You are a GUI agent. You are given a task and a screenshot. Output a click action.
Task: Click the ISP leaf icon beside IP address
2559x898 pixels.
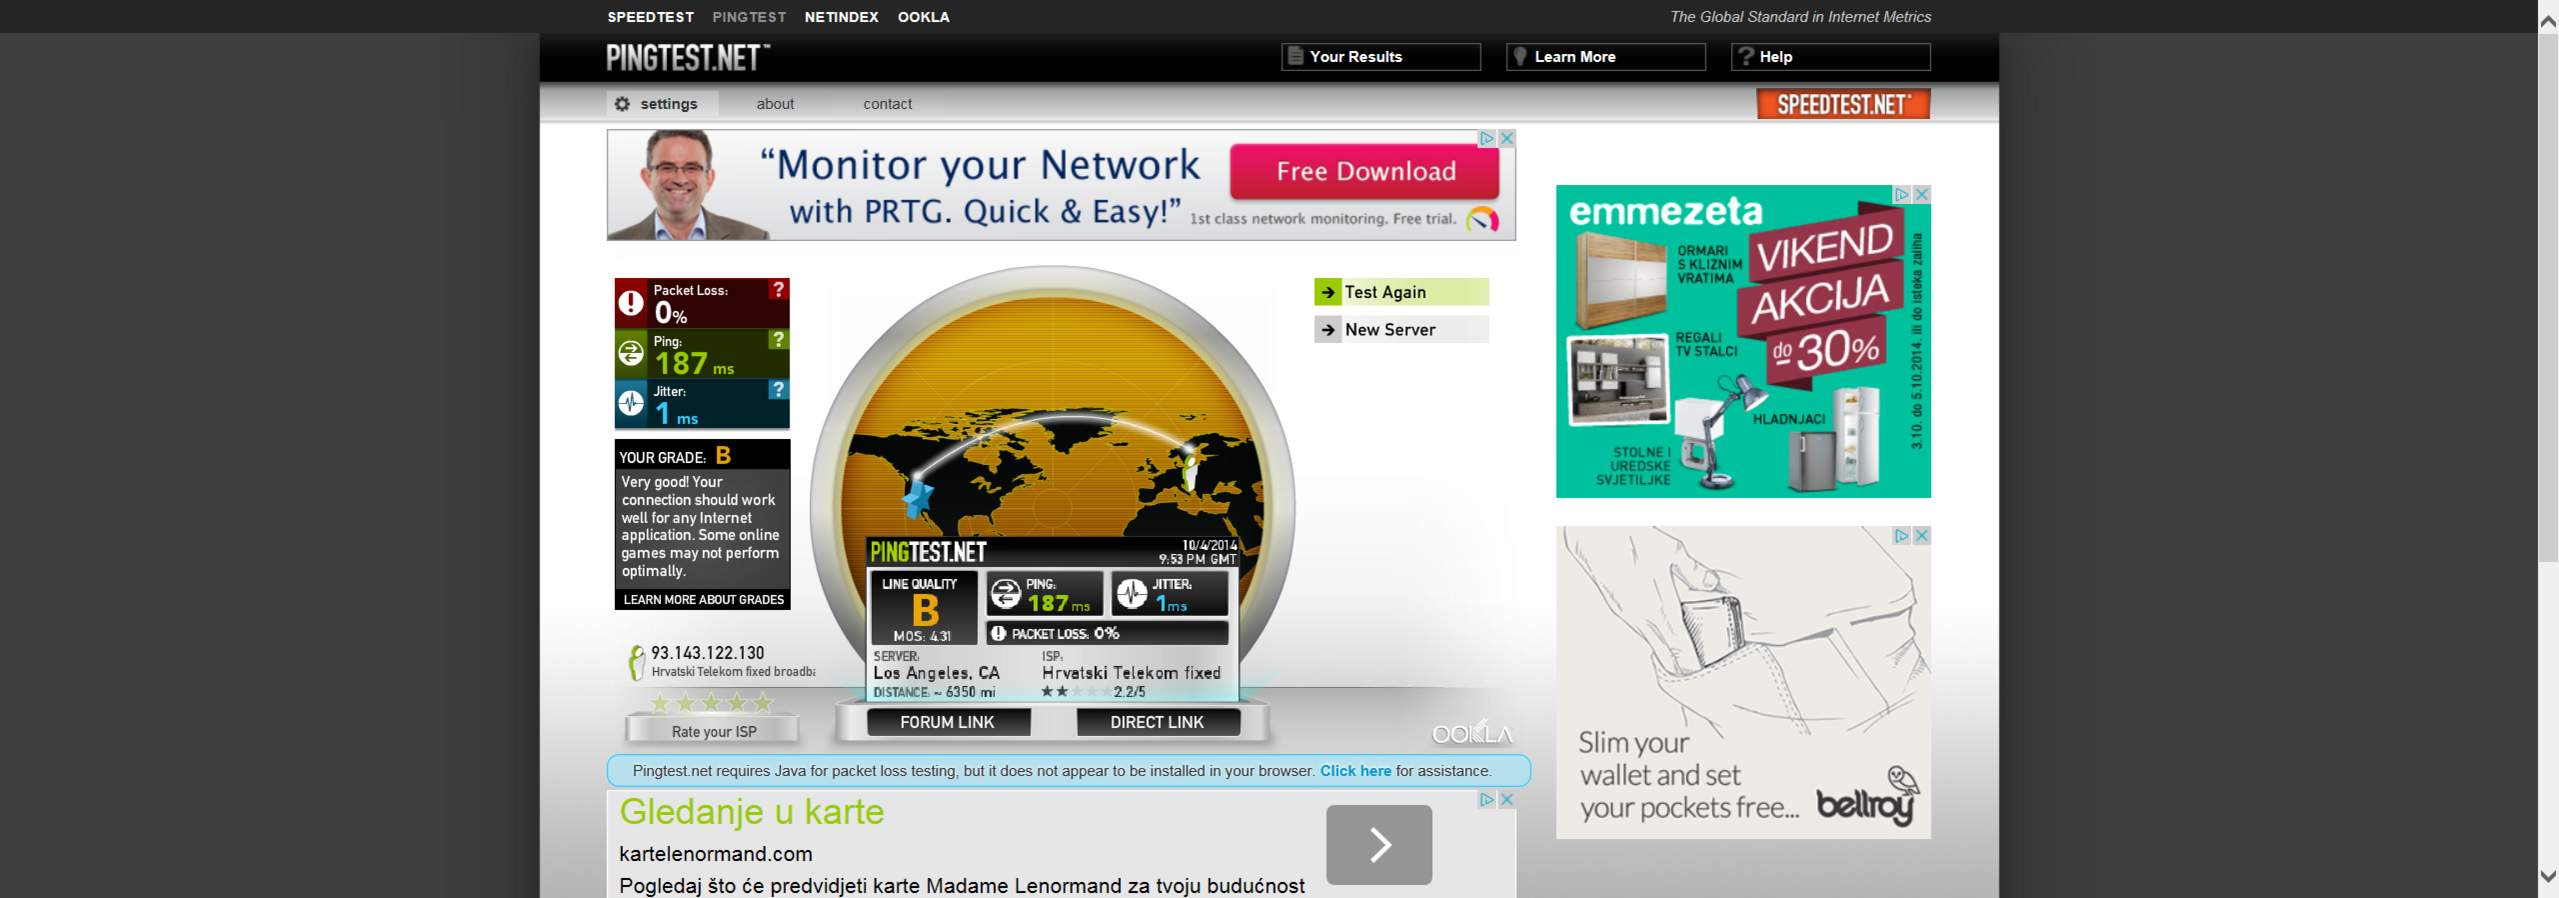636,663
